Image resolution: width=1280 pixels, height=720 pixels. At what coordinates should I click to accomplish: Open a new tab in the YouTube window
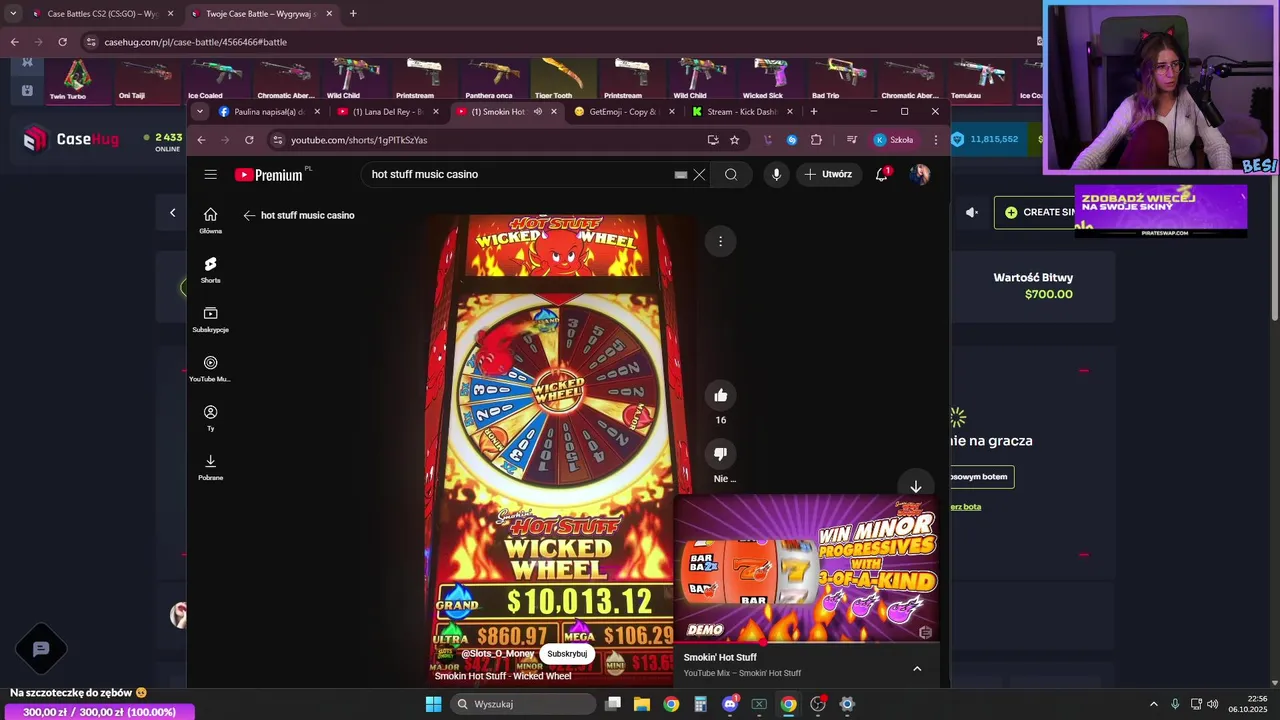[x=814, y=112]
